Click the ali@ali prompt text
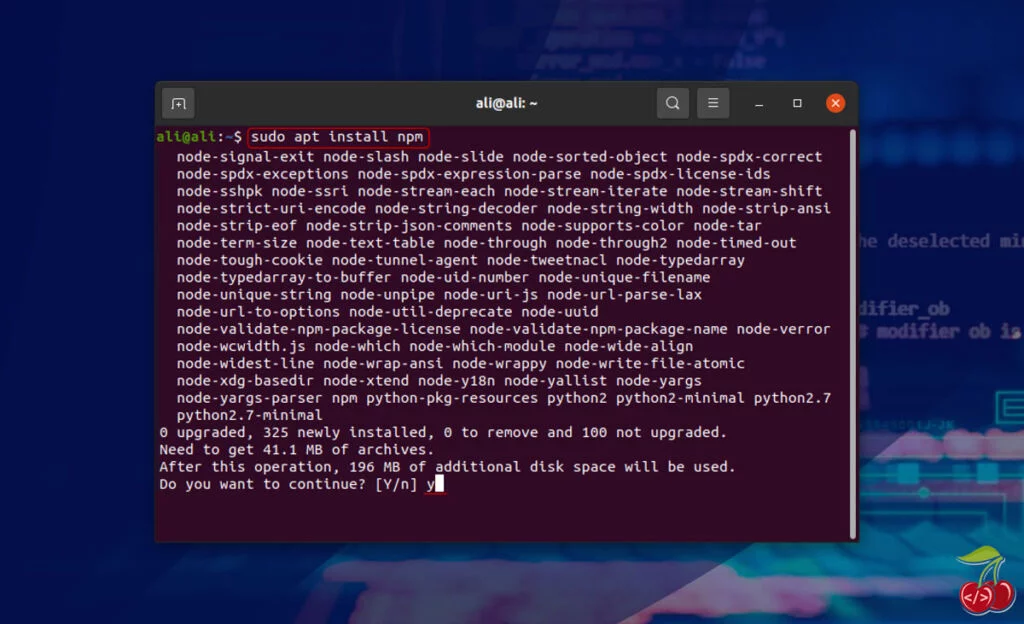The image size is (1024, 624). [185, 136]
